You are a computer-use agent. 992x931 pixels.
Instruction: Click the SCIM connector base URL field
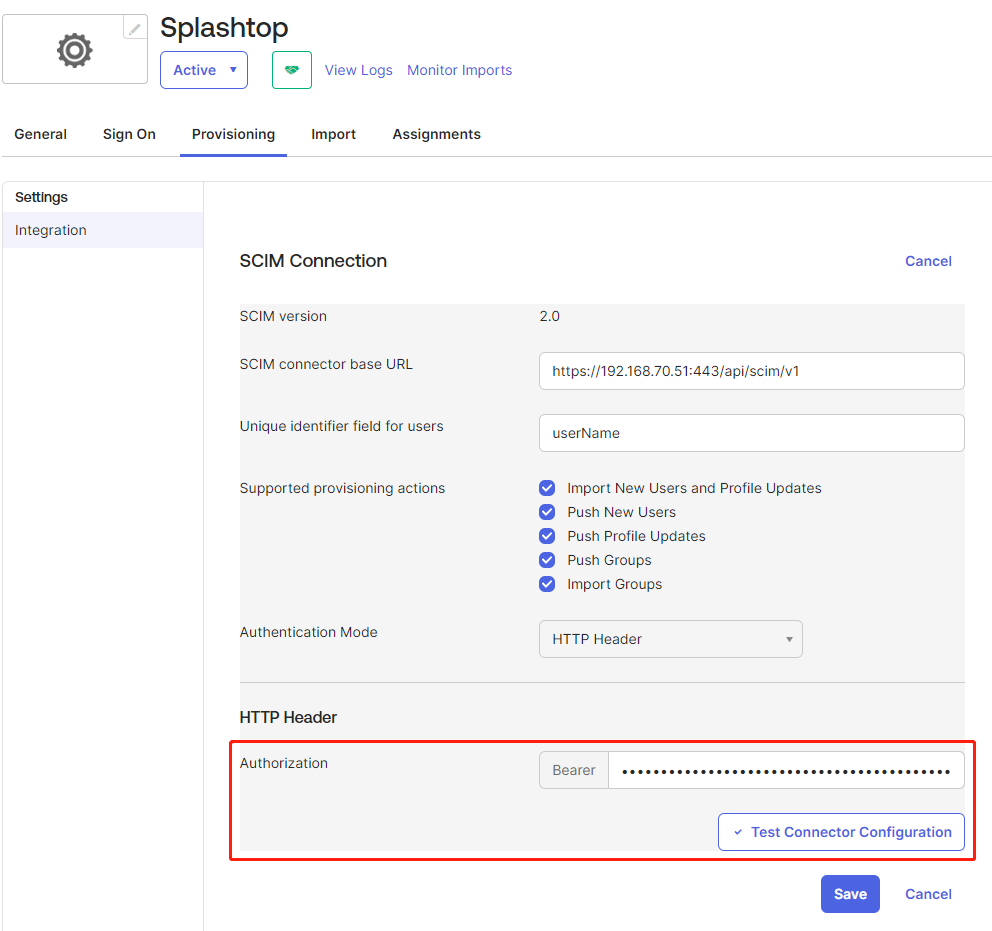[x=752, y=371]
